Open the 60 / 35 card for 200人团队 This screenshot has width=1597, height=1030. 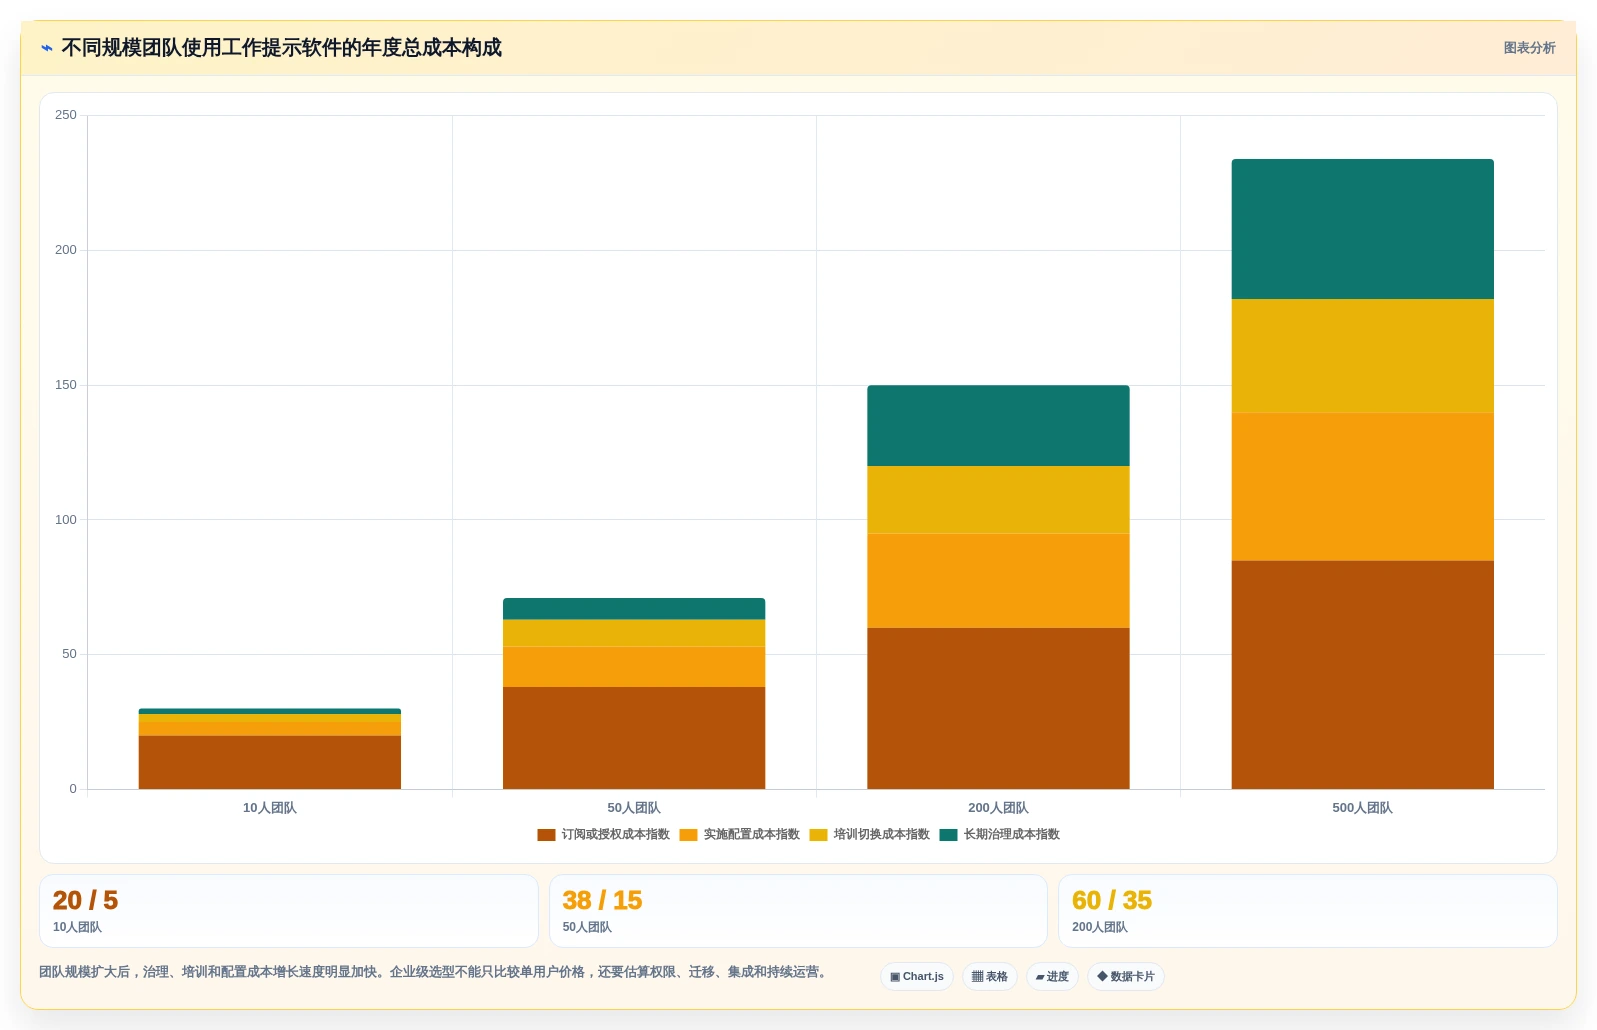pyautogui.click(x=1308, y=911)
